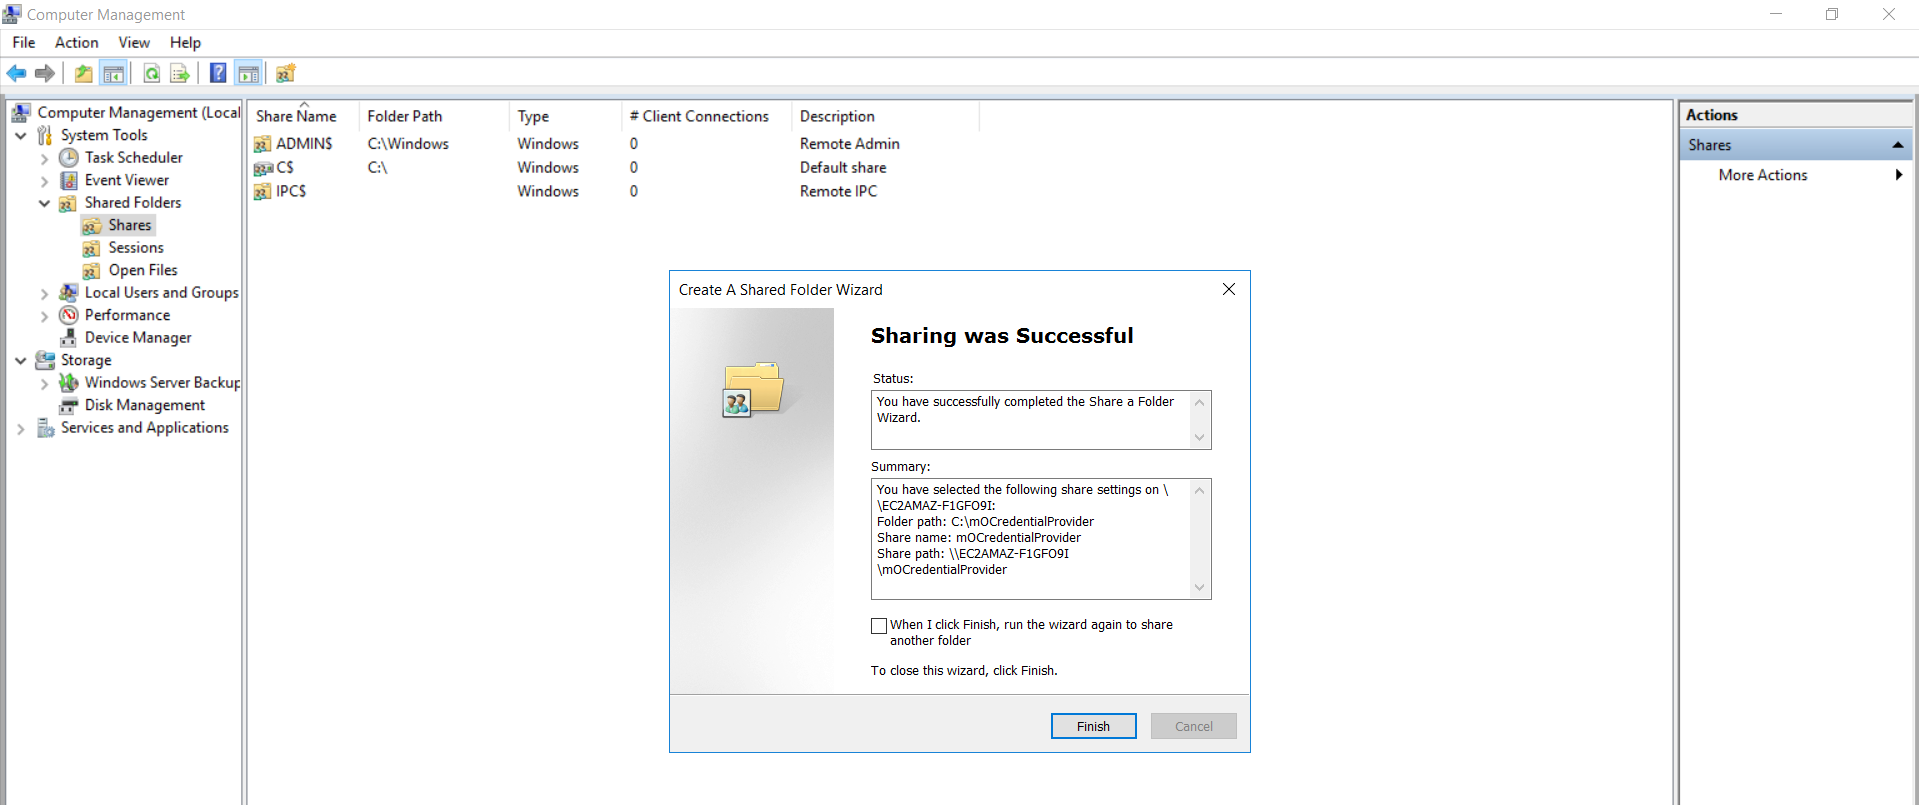
Task: Click the Cancel button in wizard
Action: (x=1194, y=726)
